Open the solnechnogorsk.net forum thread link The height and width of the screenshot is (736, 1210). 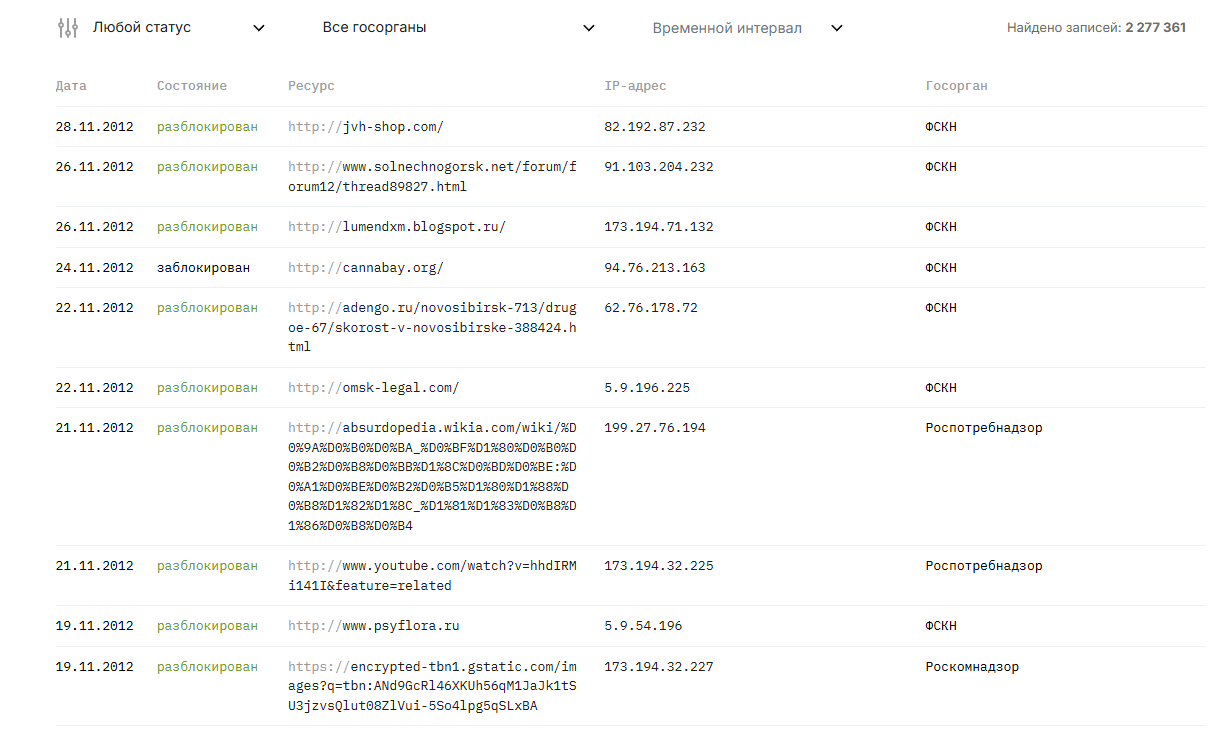pos(432,177)
